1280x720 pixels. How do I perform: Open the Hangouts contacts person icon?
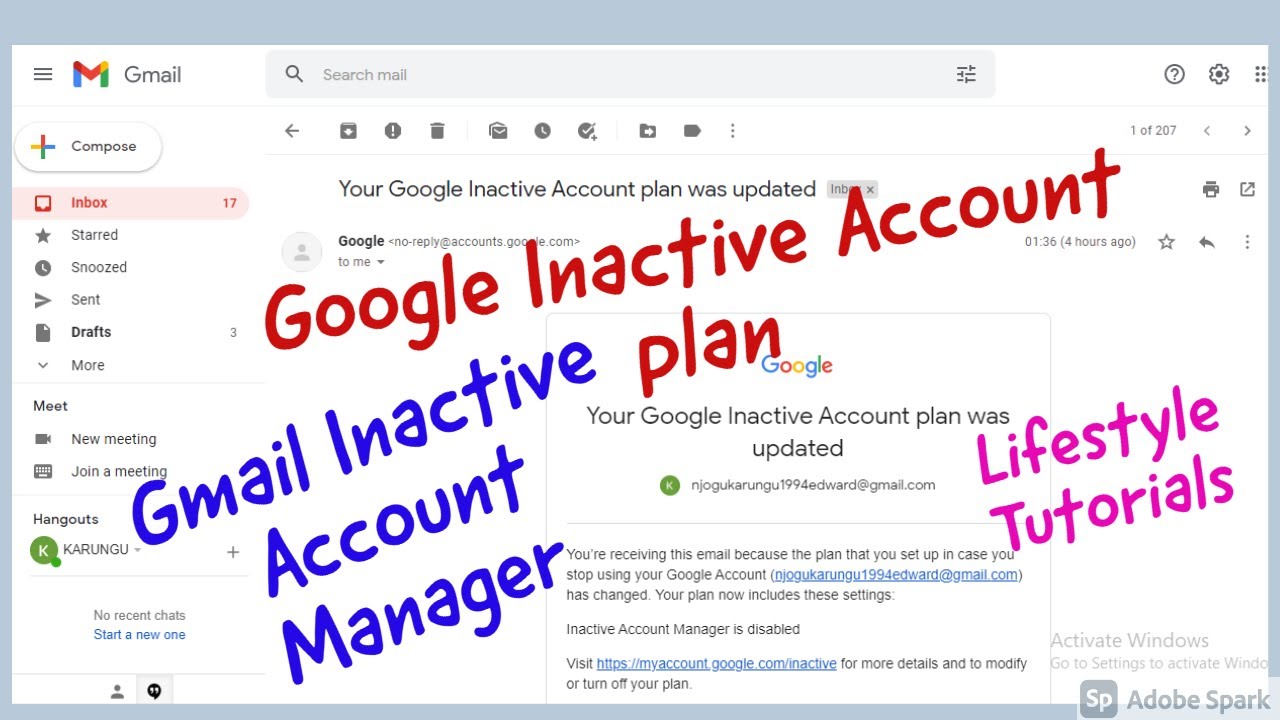pos(117,690)
